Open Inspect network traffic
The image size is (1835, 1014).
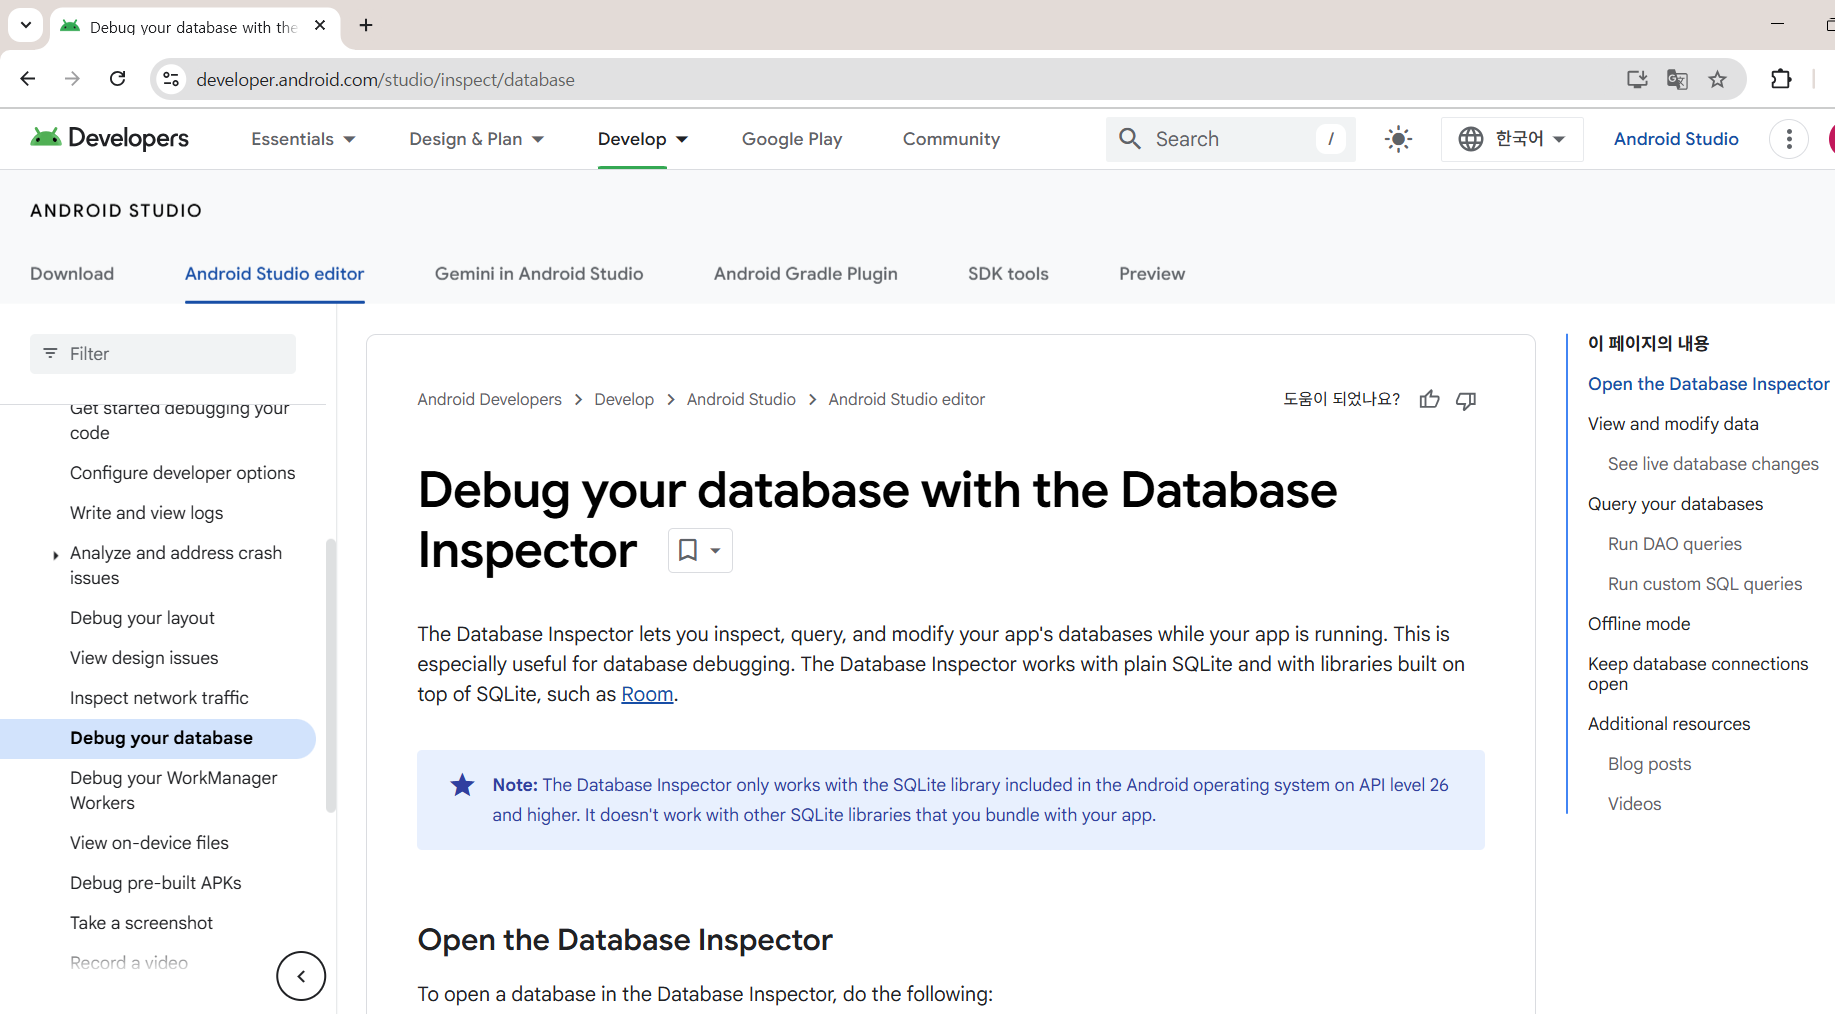(x=159, y=698)
